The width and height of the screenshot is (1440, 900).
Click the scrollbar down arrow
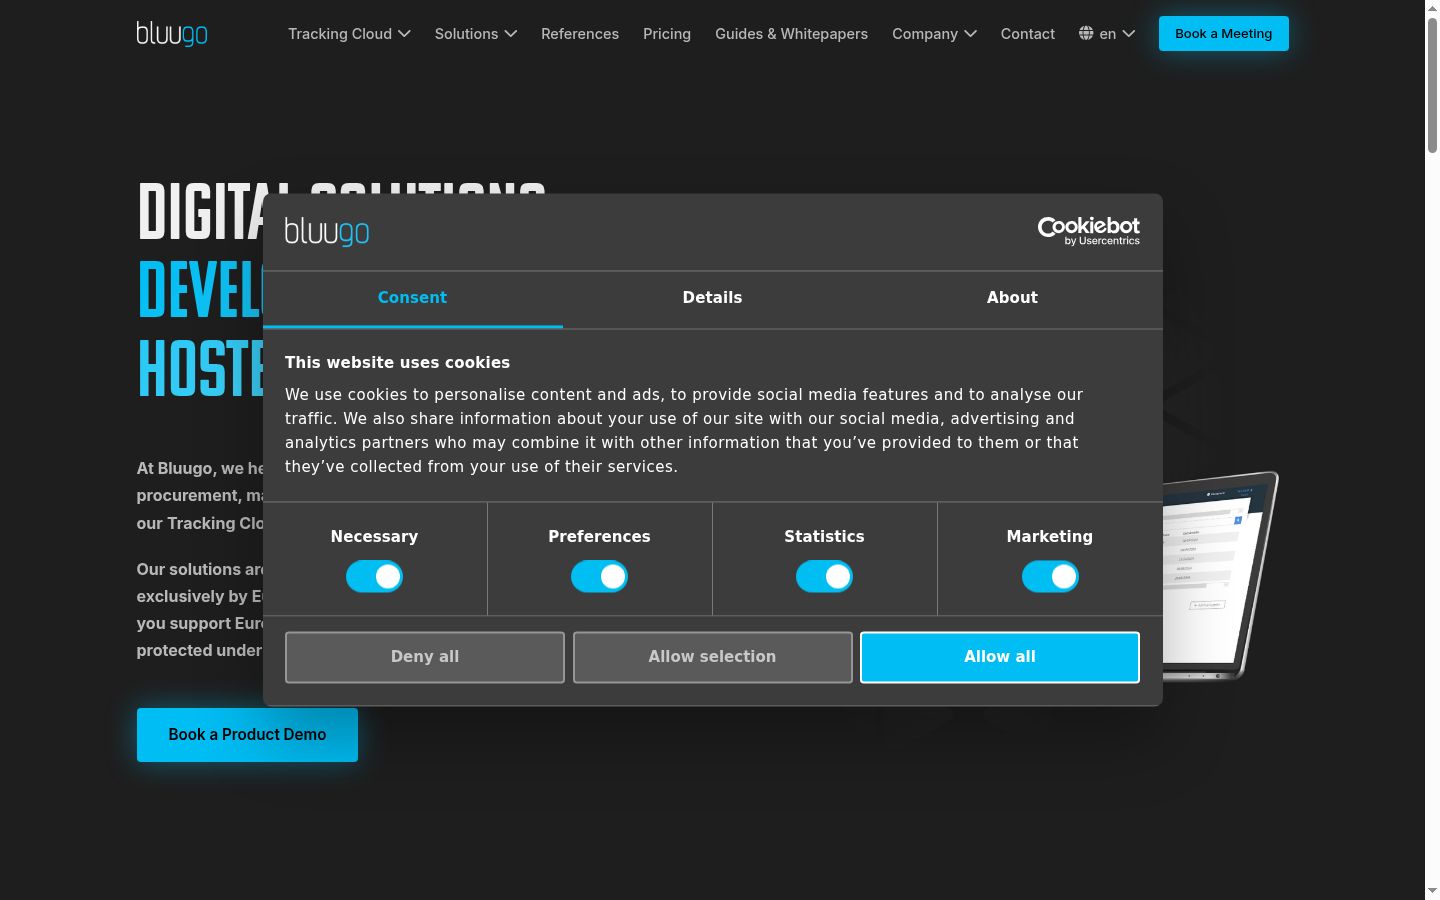point(1432,891)
